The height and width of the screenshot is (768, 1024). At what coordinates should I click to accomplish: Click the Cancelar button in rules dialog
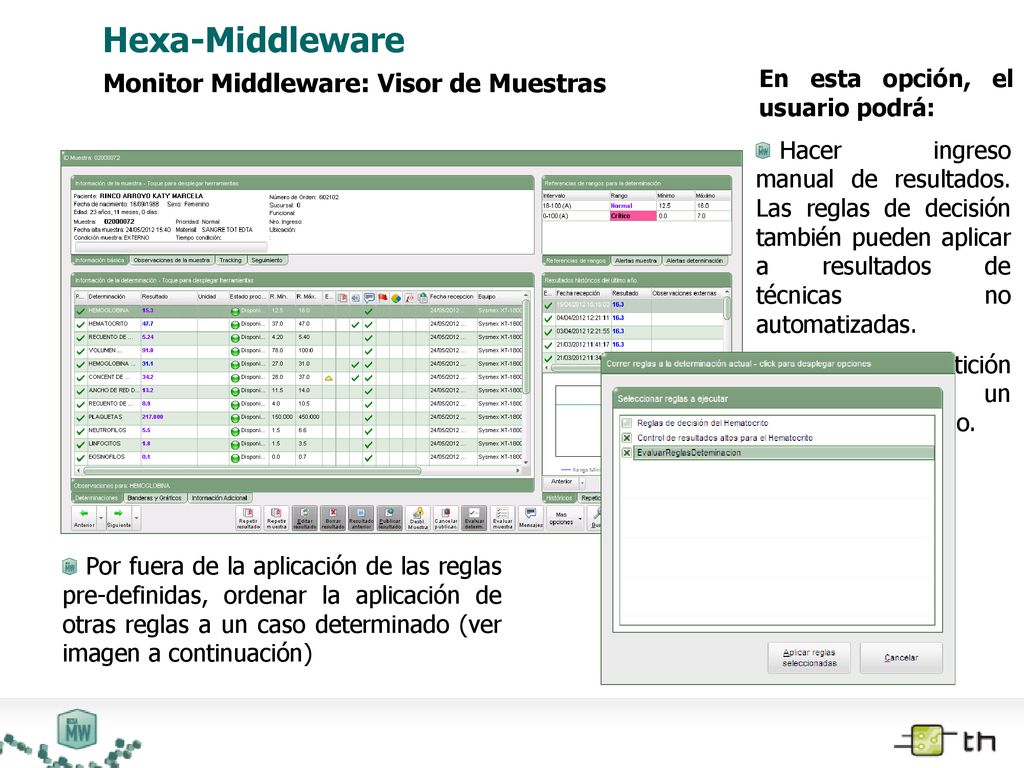tap(901, 658)
